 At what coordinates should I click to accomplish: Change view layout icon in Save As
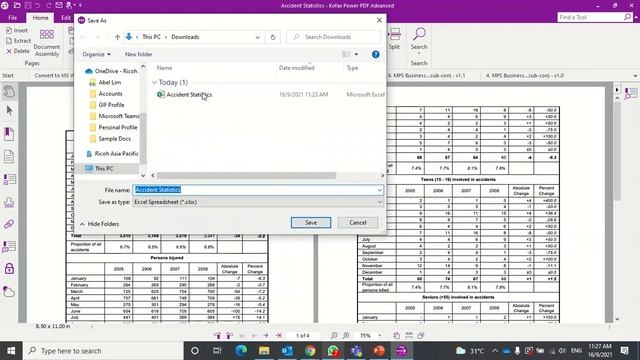pos(346,54)
